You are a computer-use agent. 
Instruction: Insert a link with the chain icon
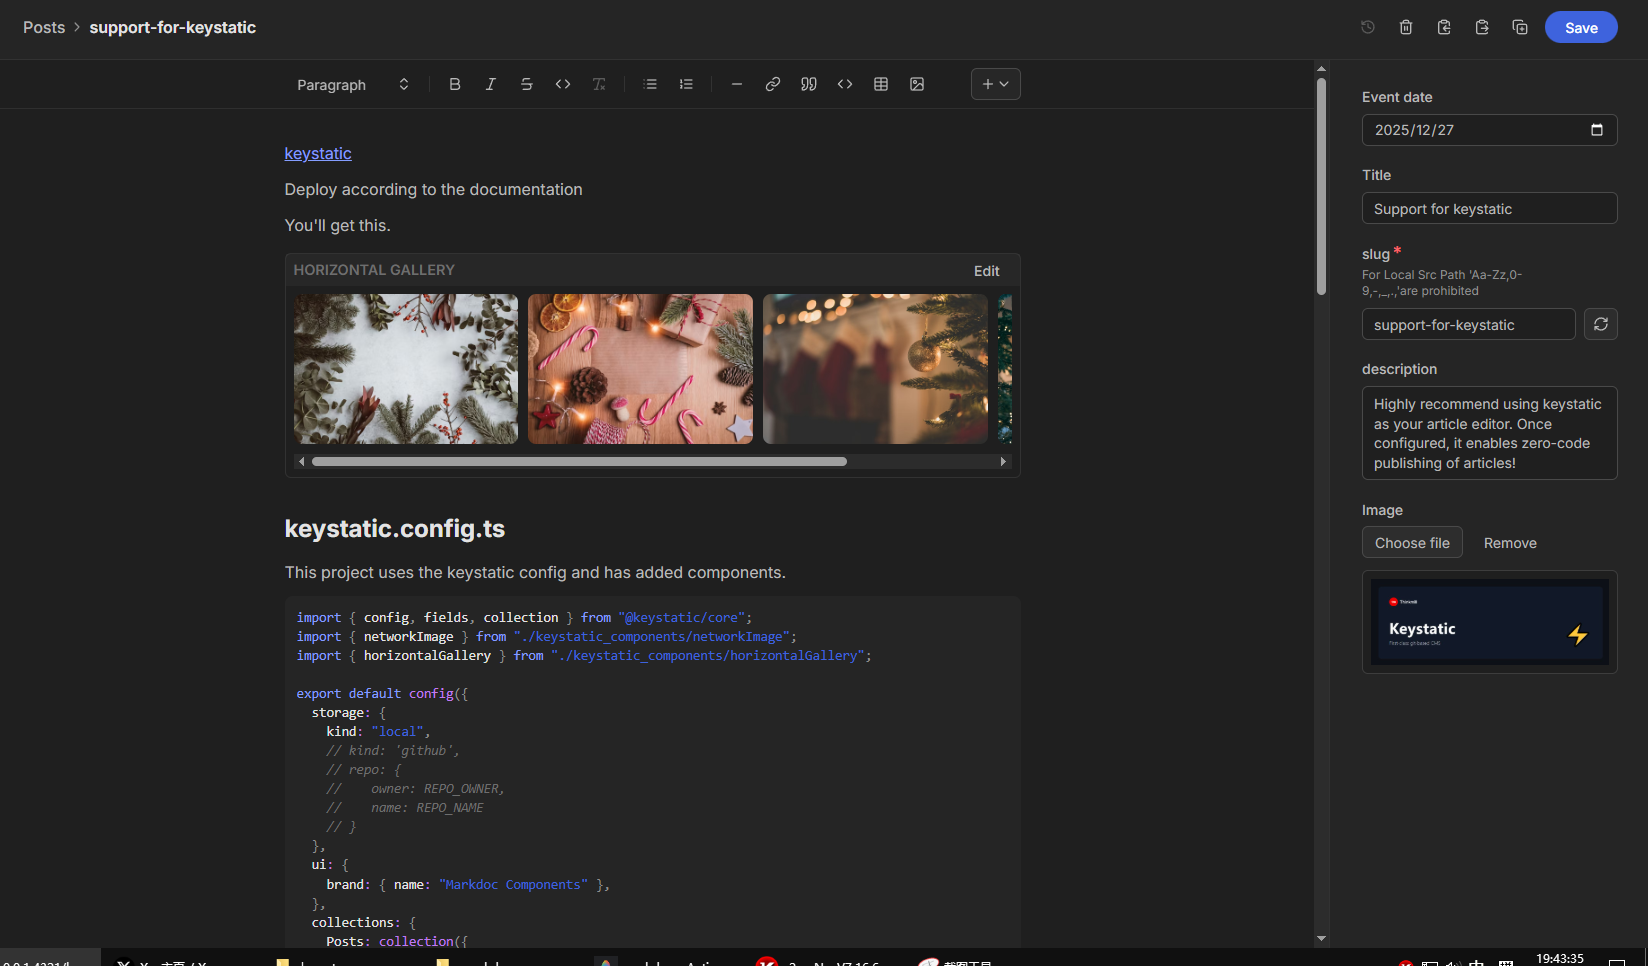[773, 84]
